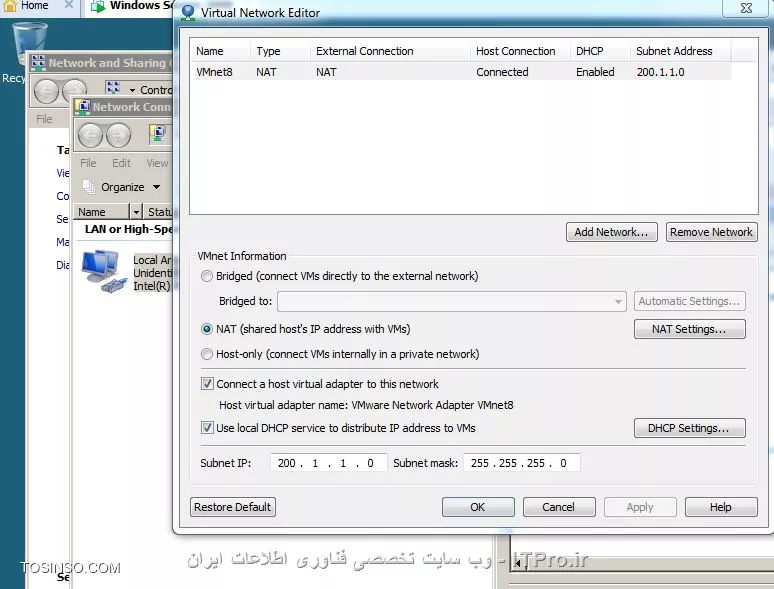This screenshot has width=774, height=589.
Task: Click the Help button
Action: click(721, 507)
